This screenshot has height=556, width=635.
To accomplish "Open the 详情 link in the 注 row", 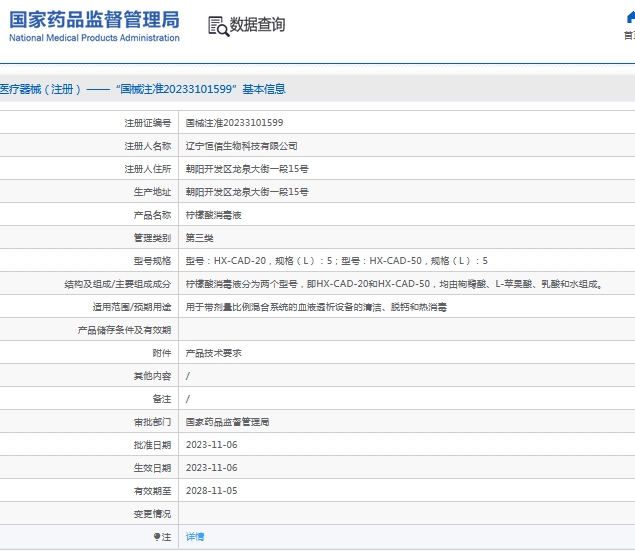I will (x=195, y=537).
